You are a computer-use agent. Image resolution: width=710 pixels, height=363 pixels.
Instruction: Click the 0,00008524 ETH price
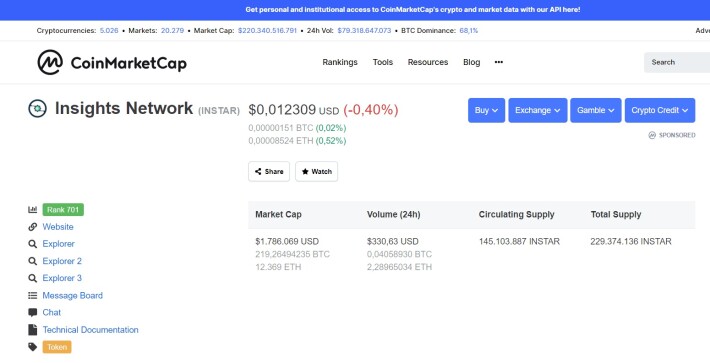[281, 141]
